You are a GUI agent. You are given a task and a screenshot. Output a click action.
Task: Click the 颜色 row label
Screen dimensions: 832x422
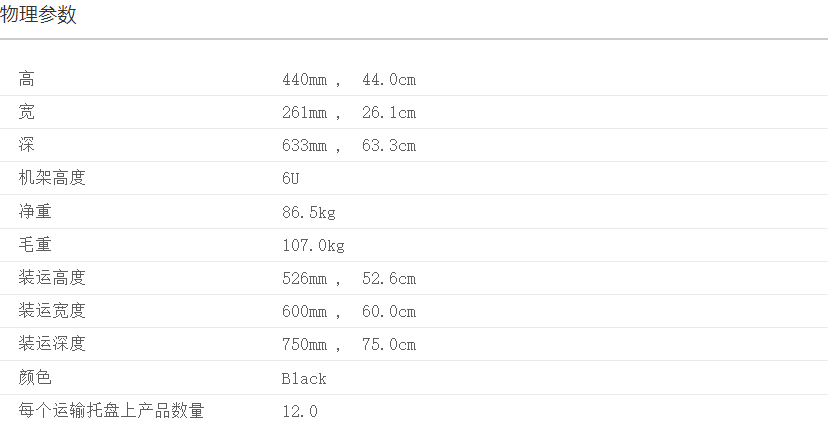(x=35, y=378)
